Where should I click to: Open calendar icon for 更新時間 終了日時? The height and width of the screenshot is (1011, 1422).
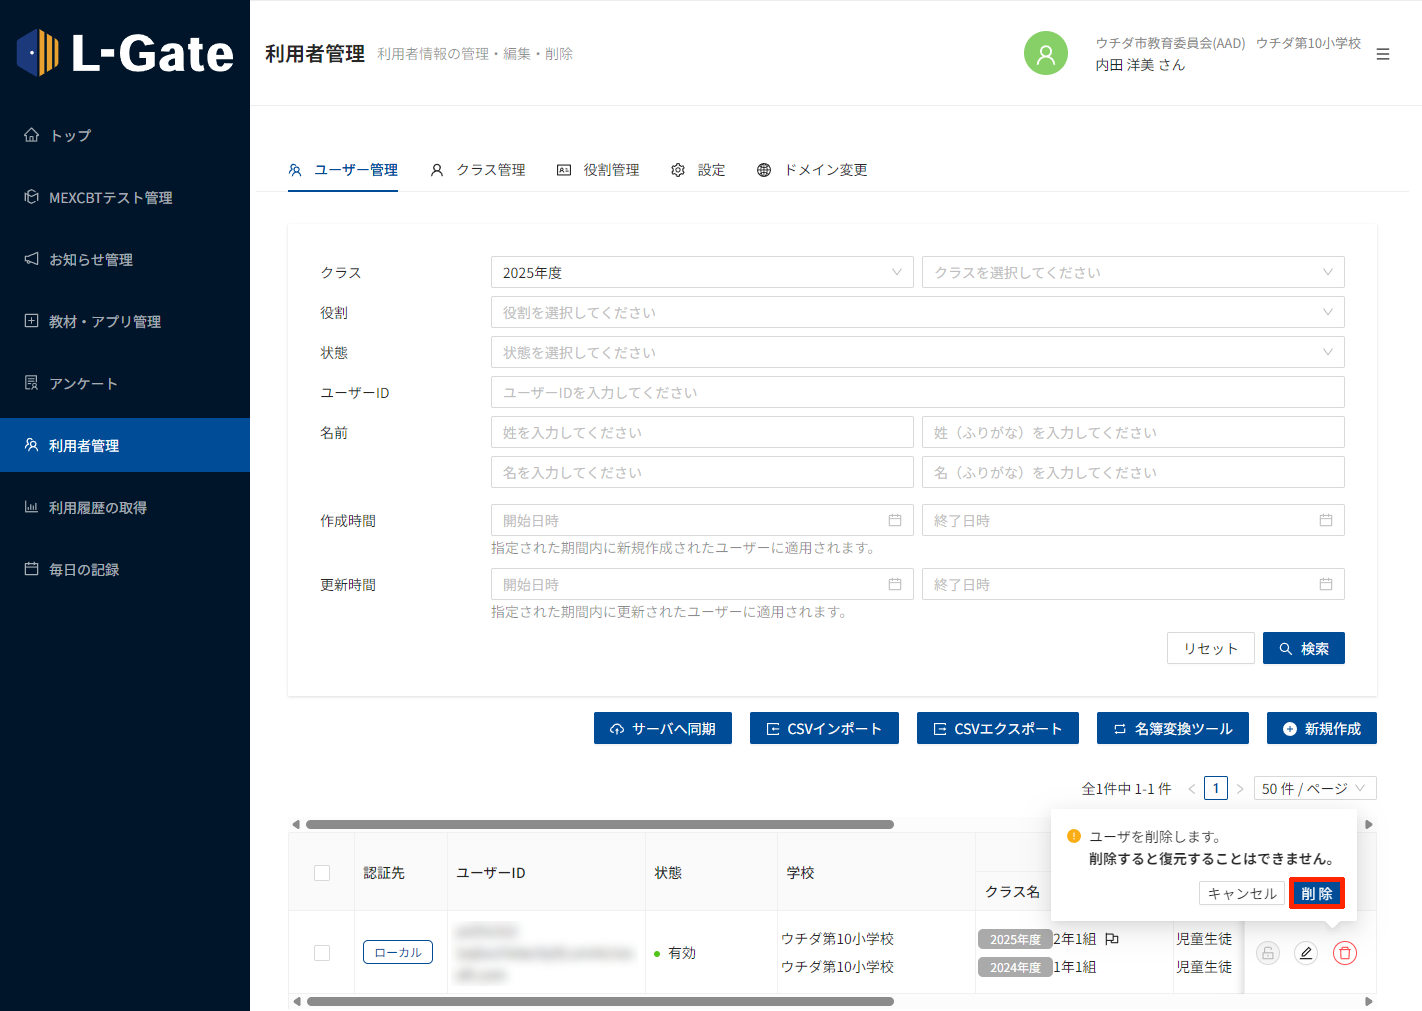click(x=1325, y=584)
